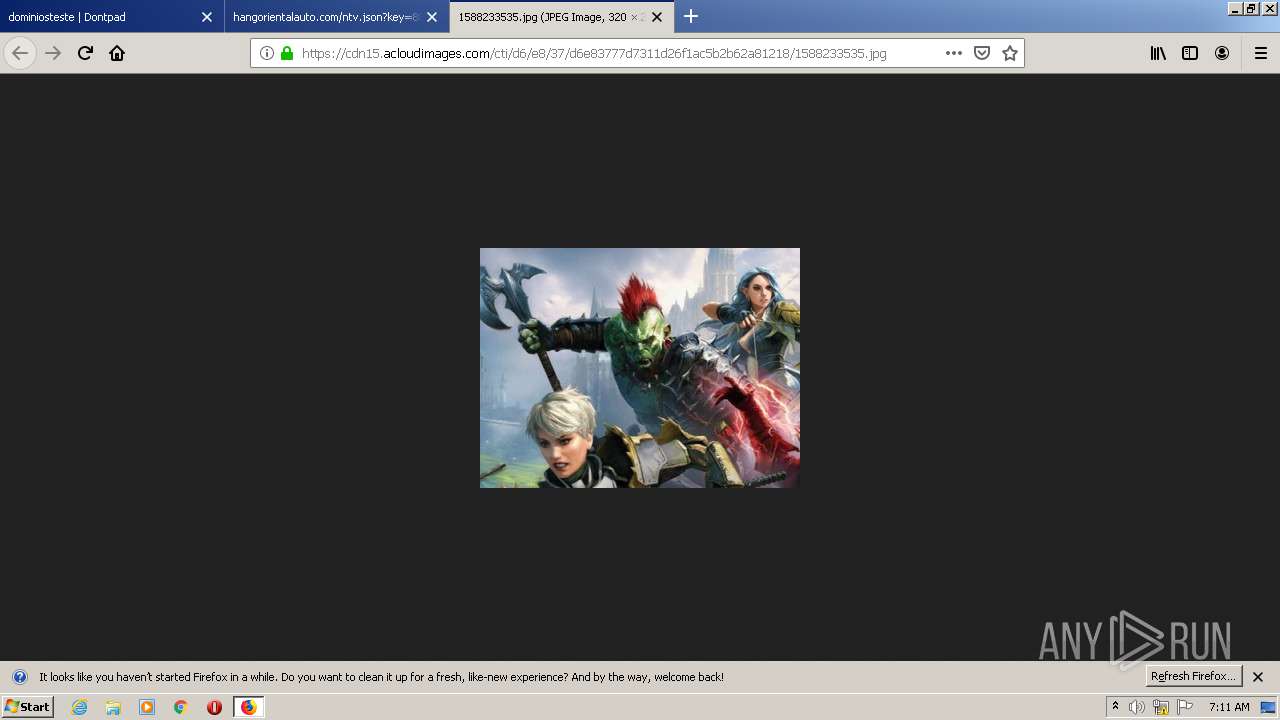Click Show desktop button in tray
Viewport: 1280px width, 720px height.
[x=1269, y=707]
